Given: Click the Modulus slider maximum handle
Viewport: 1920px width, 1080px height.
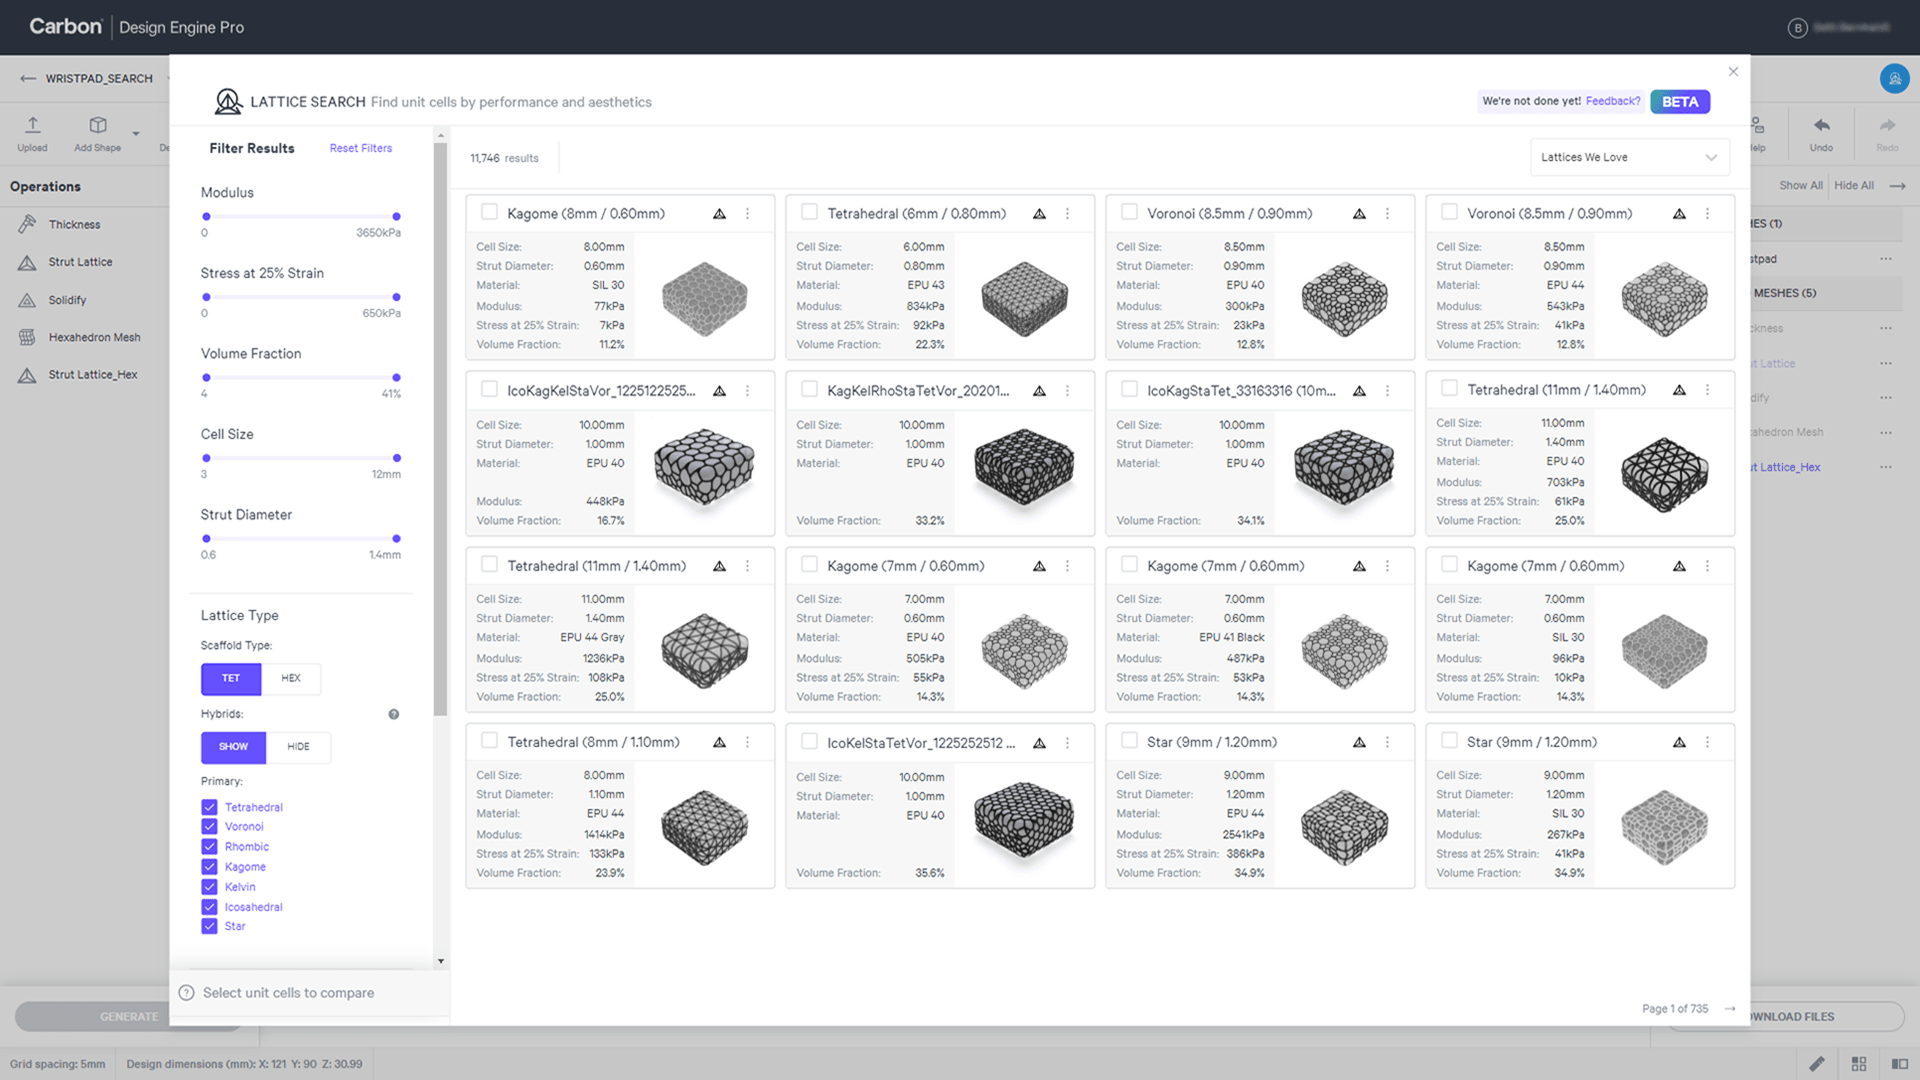Looking at the screenshot, I should (x=396, y=216).
